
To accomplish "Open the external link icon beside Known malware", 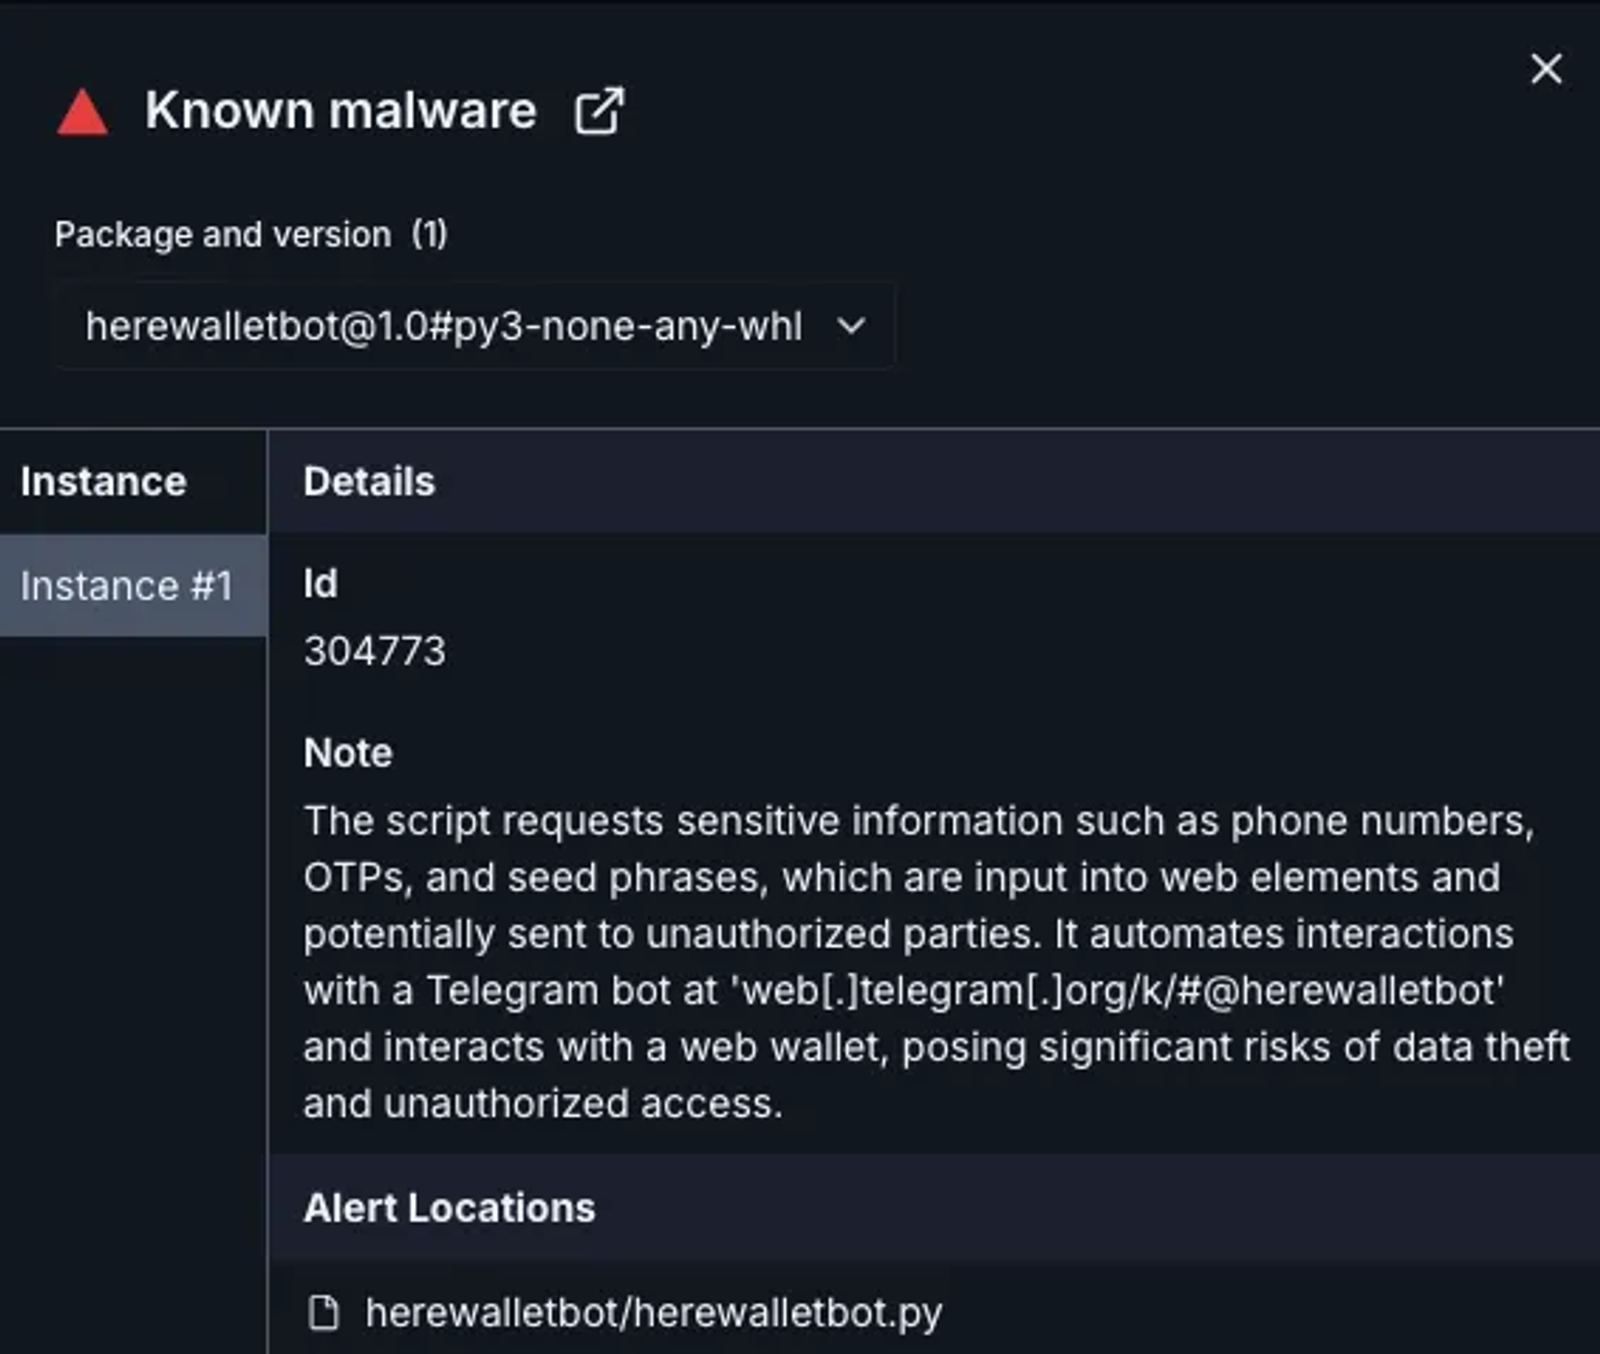I will coord(598,111).
